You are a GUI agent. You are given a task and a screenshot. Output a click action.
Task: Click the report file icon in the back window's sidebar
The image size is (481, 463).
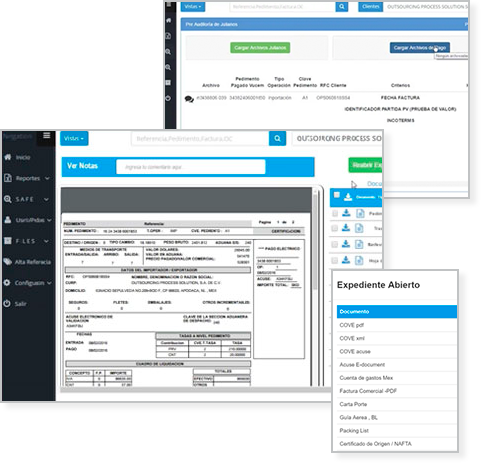[169, 36]
